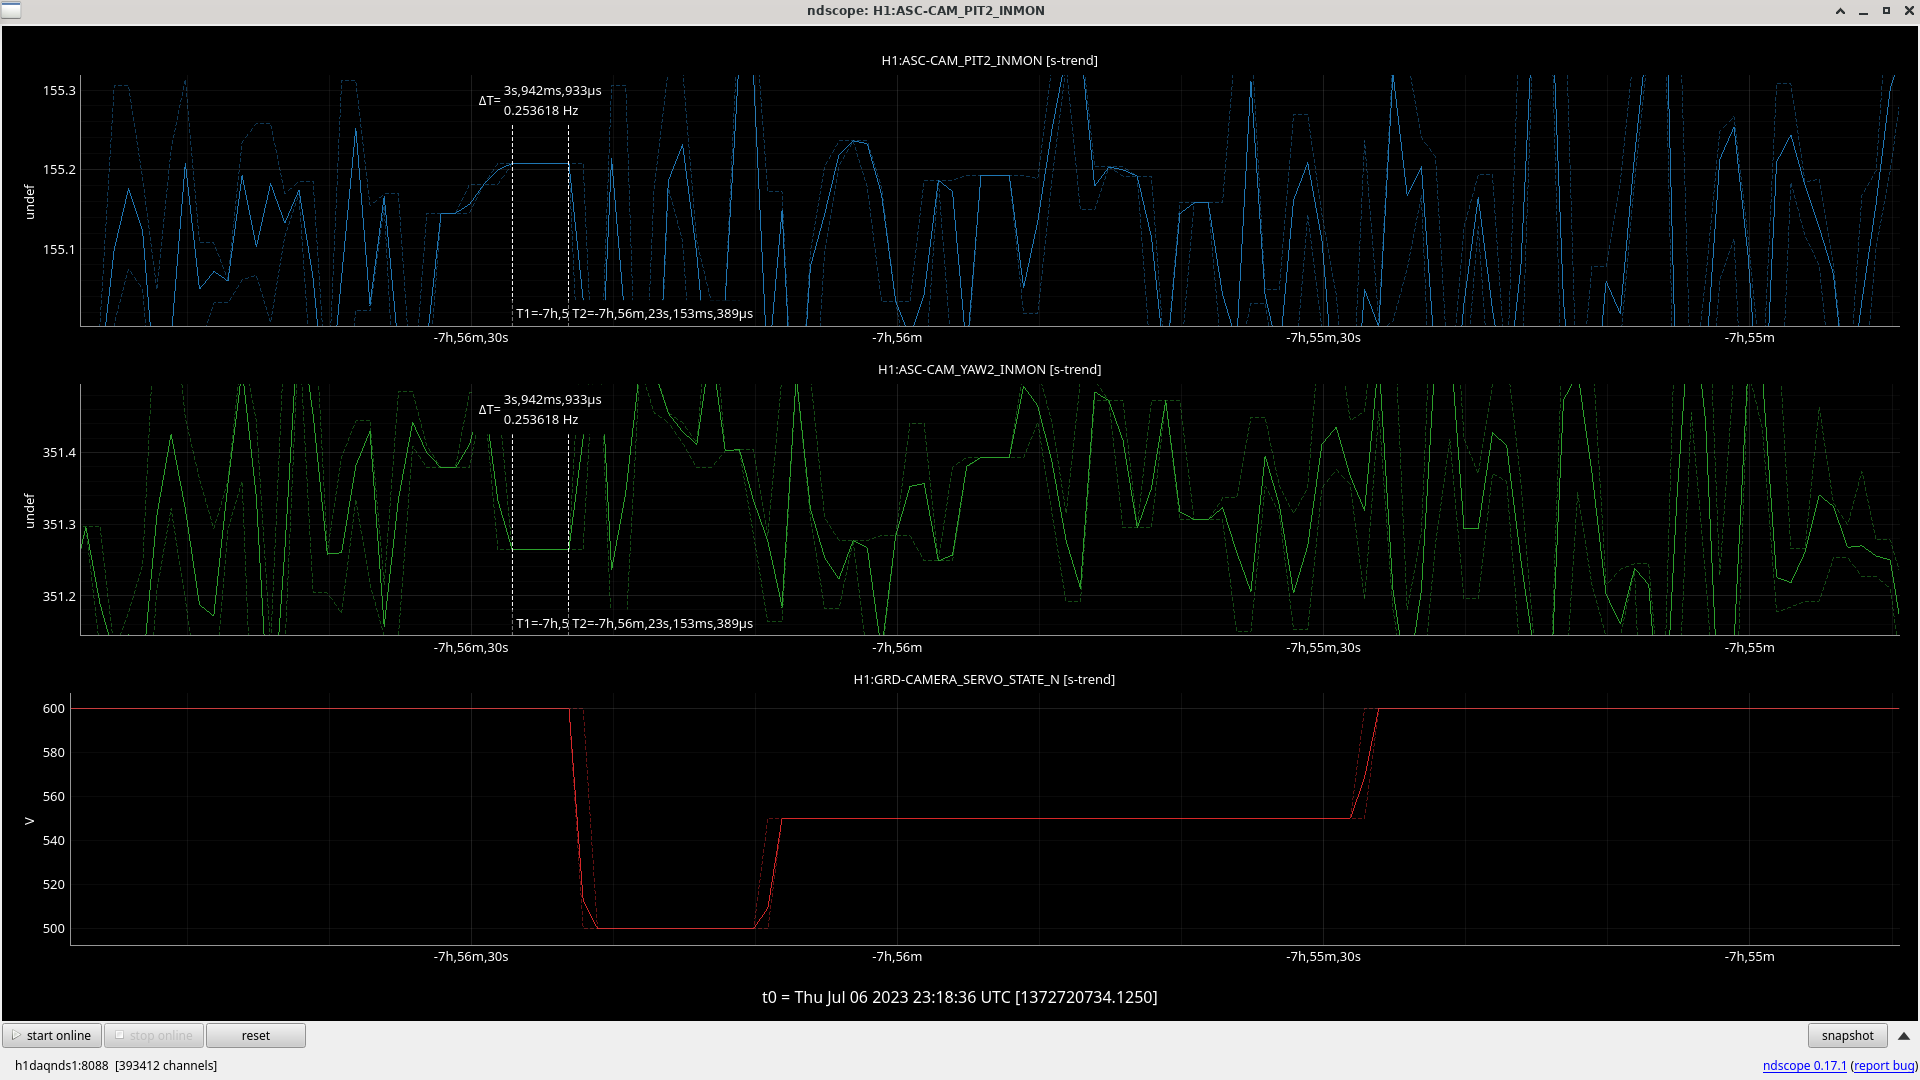This screenshot has width=1920, height=1080.
Task: Expand the triangle next to snapshot
Action: (1904, 1036)
